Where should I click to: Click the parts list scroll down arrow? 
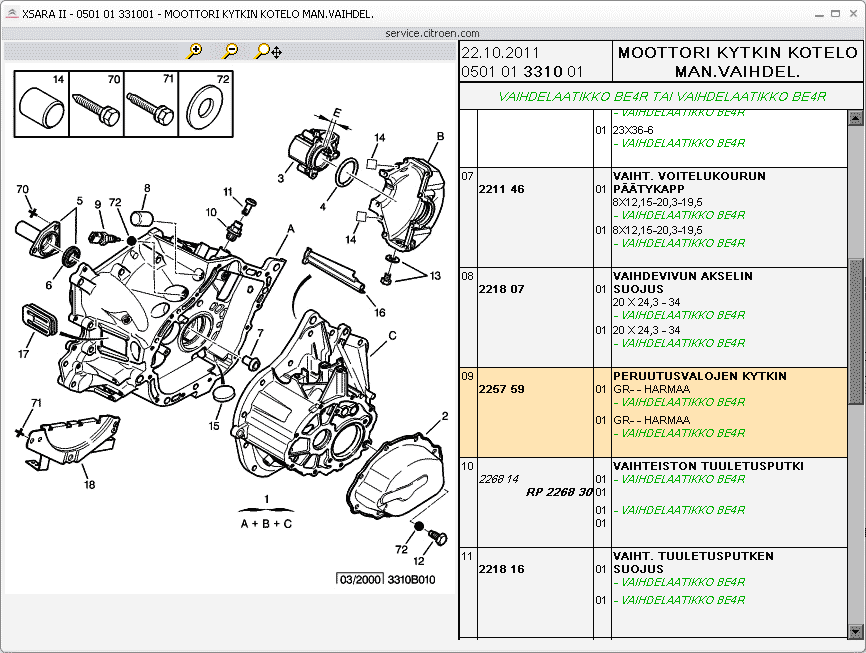855,631
